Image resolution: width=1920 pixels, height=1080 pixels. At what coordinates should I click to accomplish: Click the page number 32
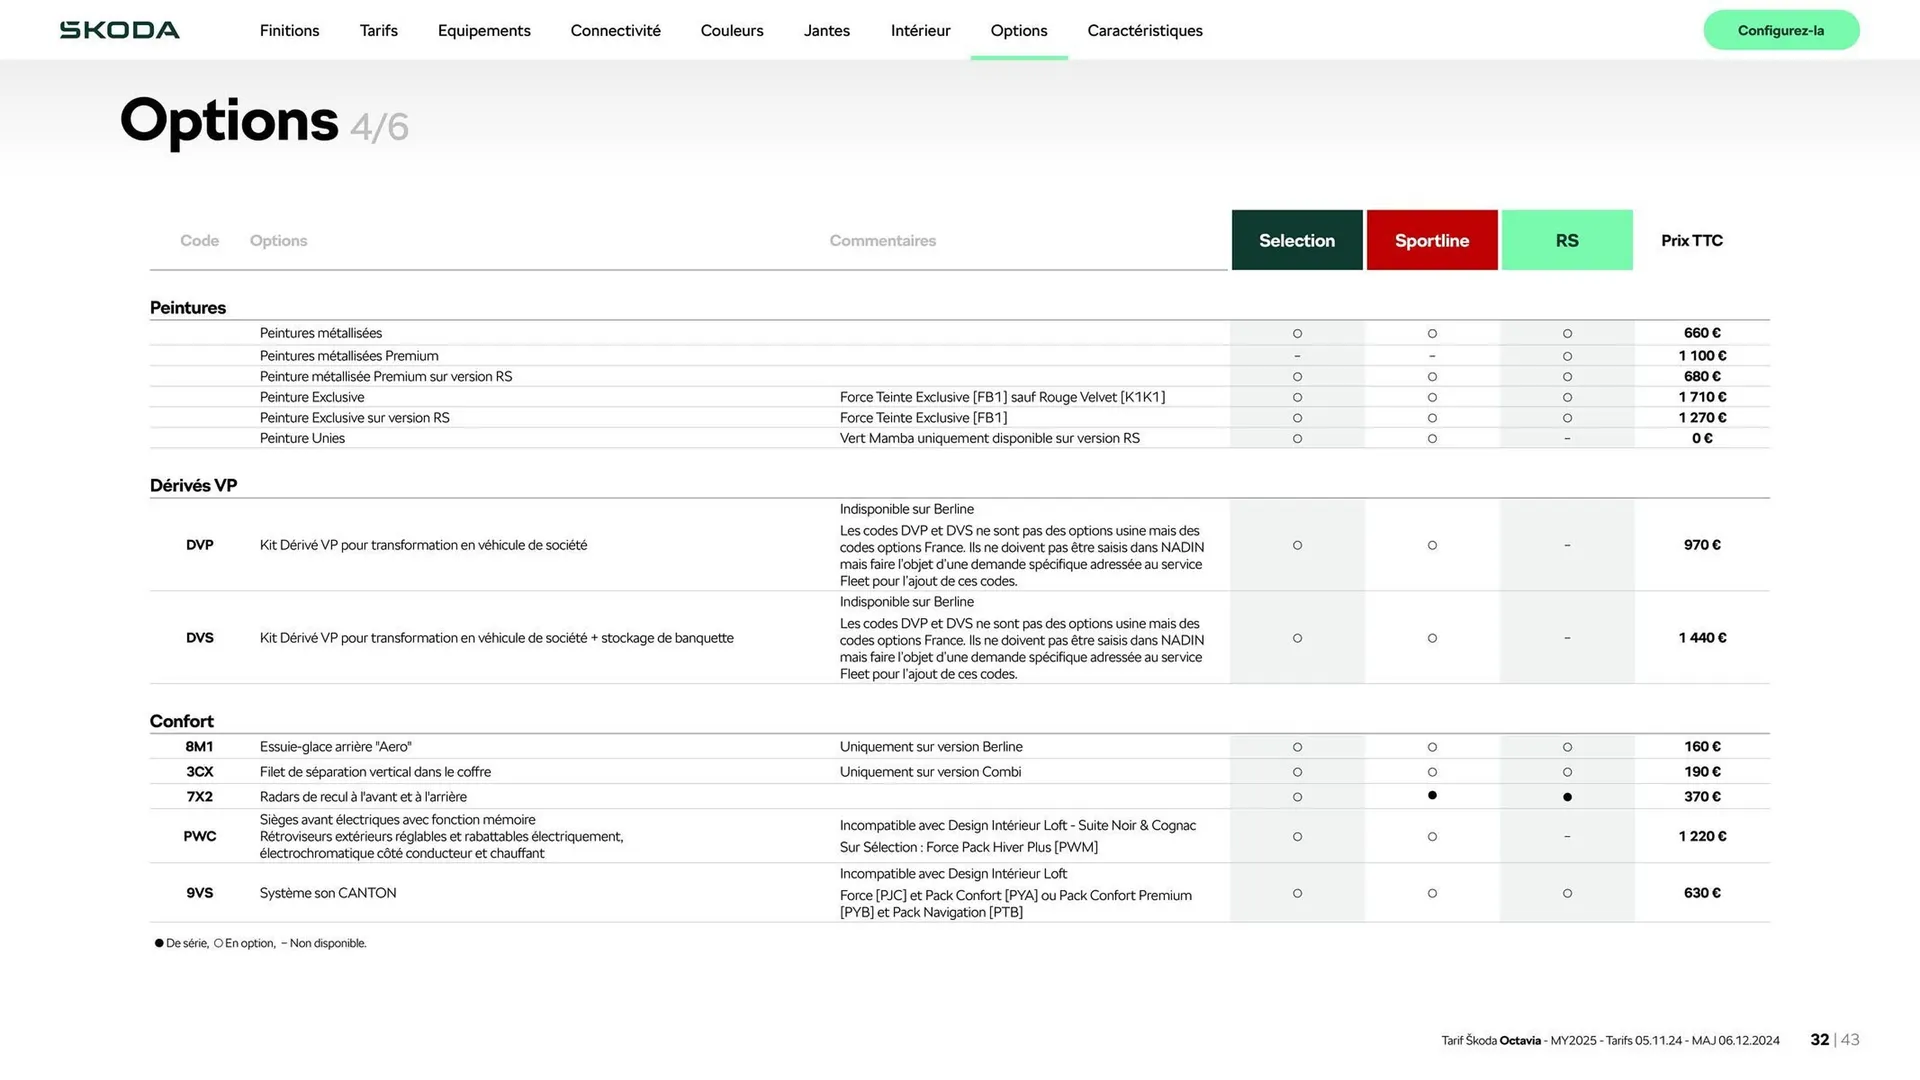(1819, 1039)
